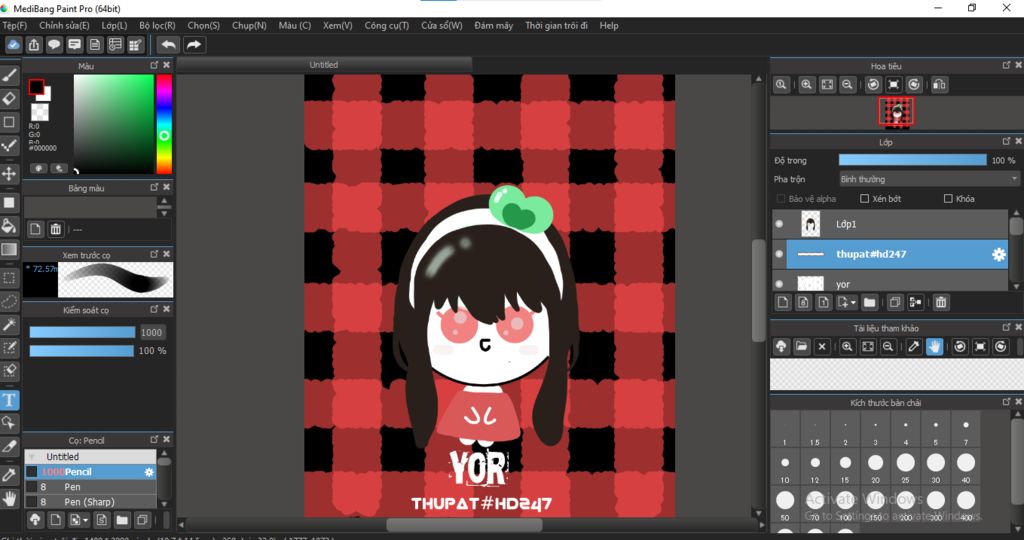Image resolution: width=1024 pixels, height=540 pixels.
Task: Click the Undo arrow in top toolbar
Action: 168,44
